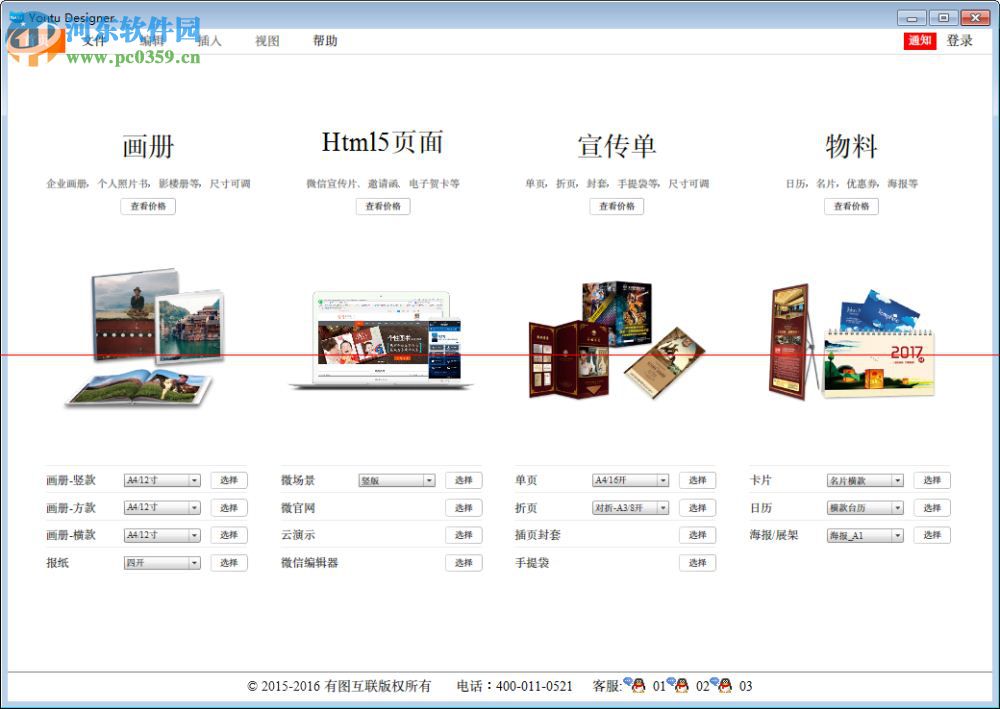This screenshot has width=1000, height=709.
Task: Click the 登录 link at top right
Action: [x=958, y=41]
